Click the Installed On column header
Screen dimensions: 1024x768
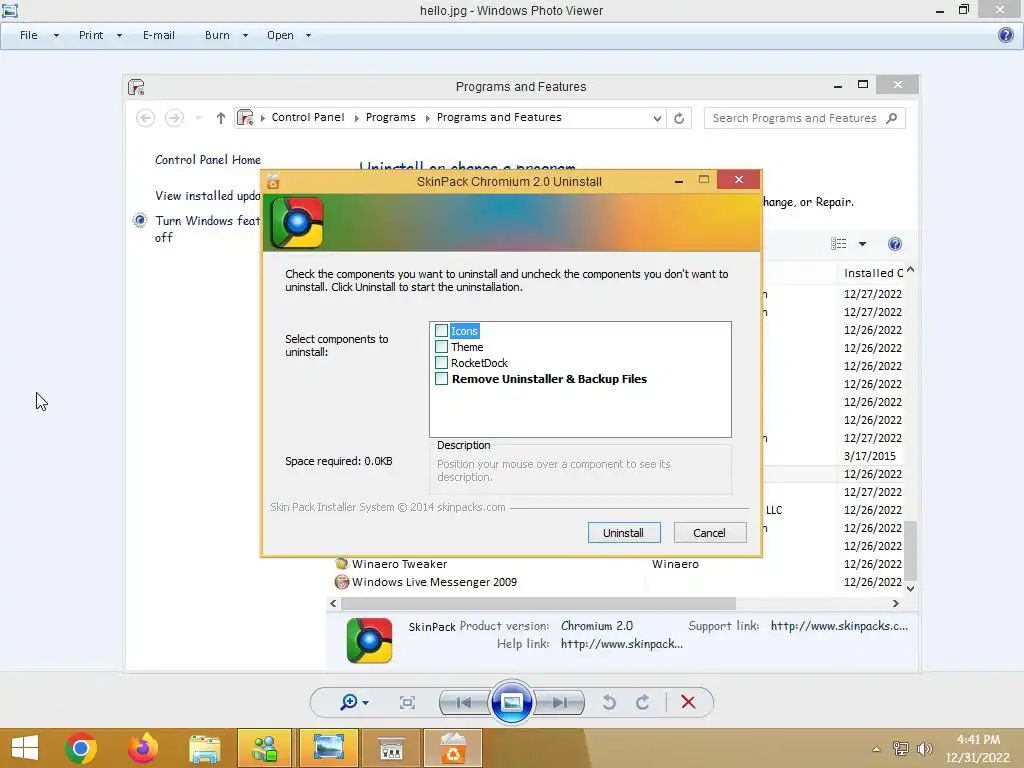[x=872, y=273]
